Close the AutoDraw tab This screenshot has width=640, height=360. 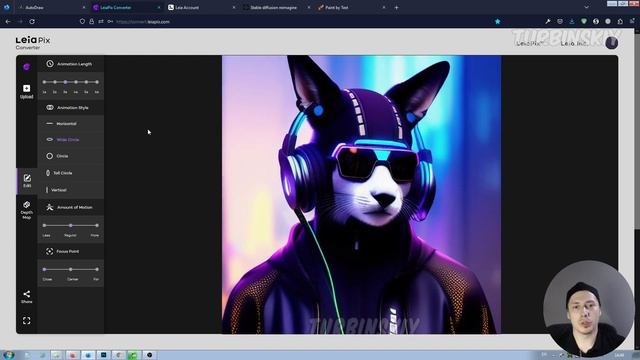[84, 7]
